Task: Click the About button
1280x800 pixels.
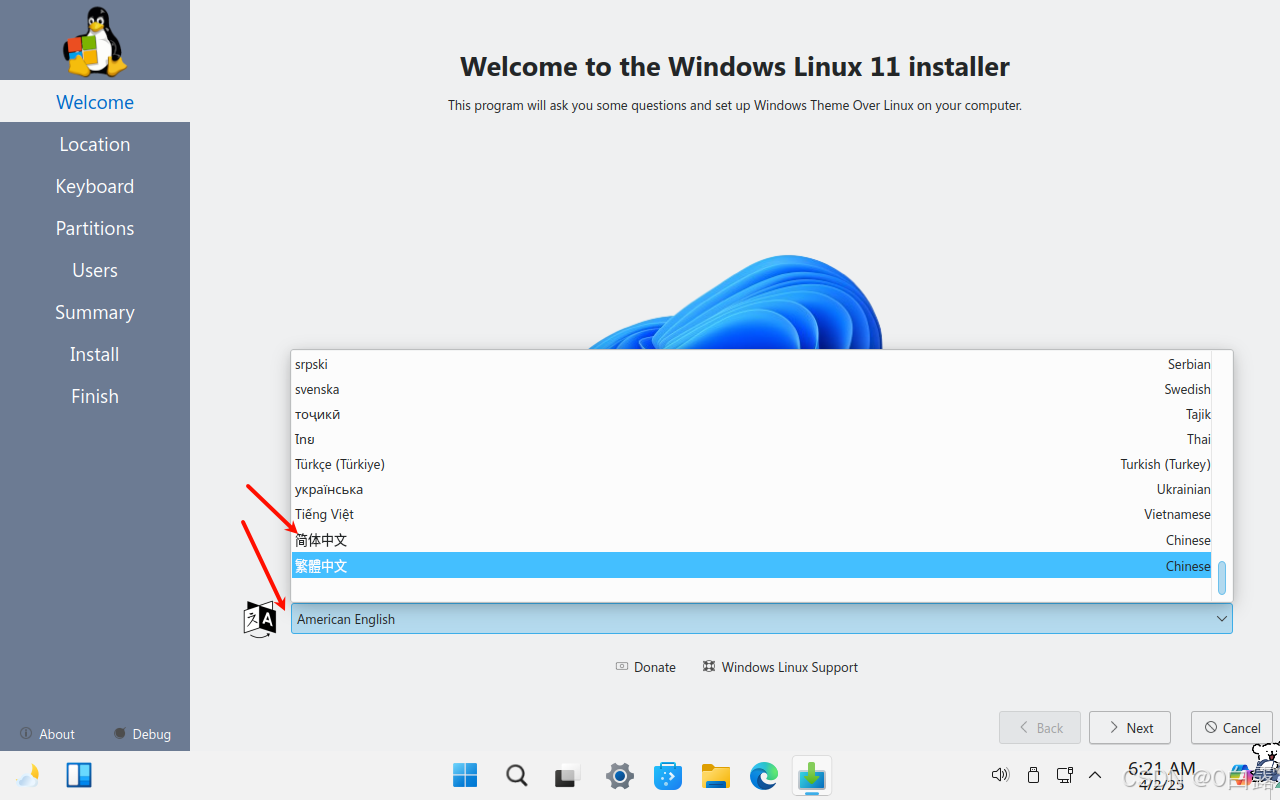Action: pyautogui.click(x=47, y=734)
